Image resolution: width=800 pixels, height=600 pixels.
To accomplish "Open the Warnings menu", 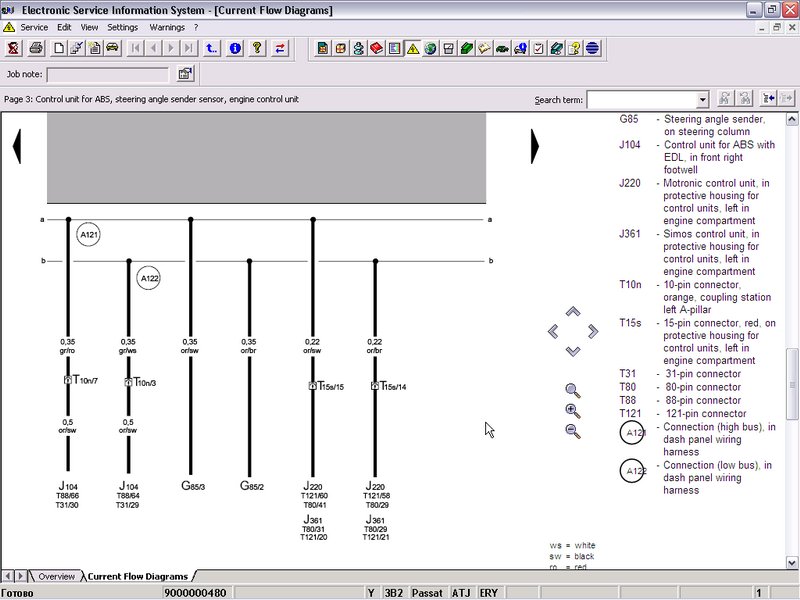I will [167, 28].
